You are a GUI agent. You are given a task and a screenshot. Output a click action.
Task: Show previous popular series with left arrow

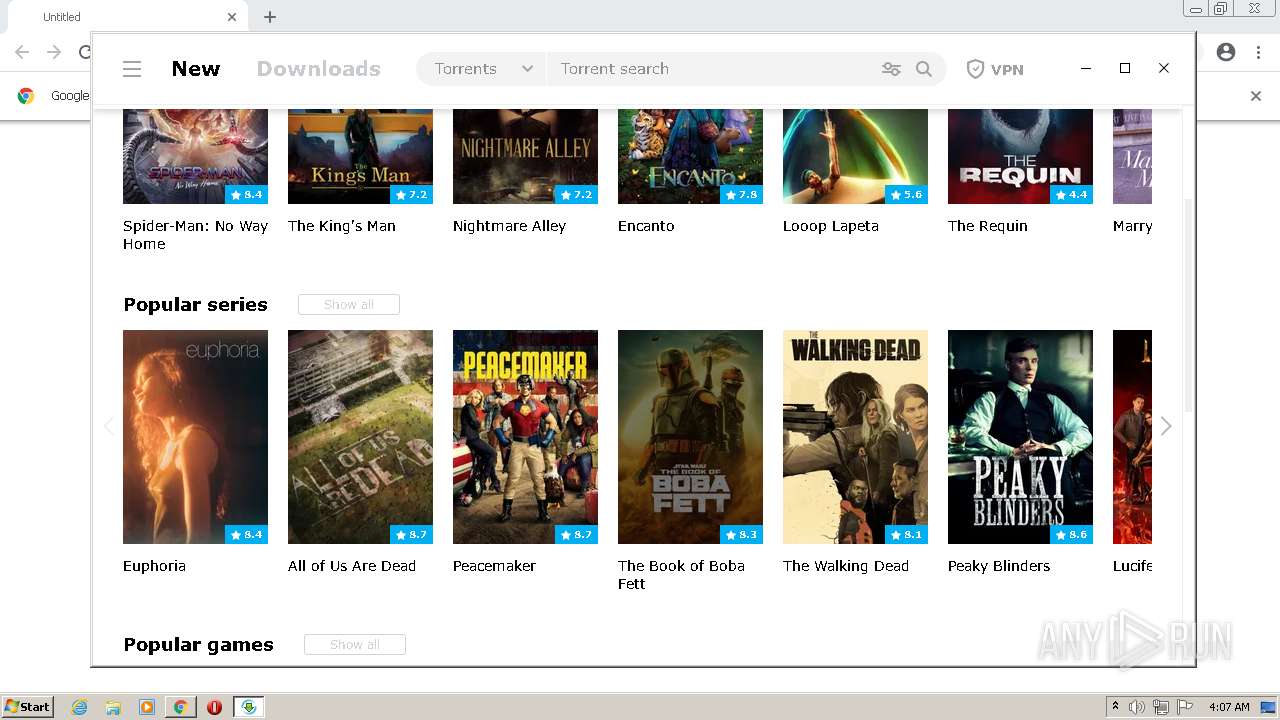point(108,426)
